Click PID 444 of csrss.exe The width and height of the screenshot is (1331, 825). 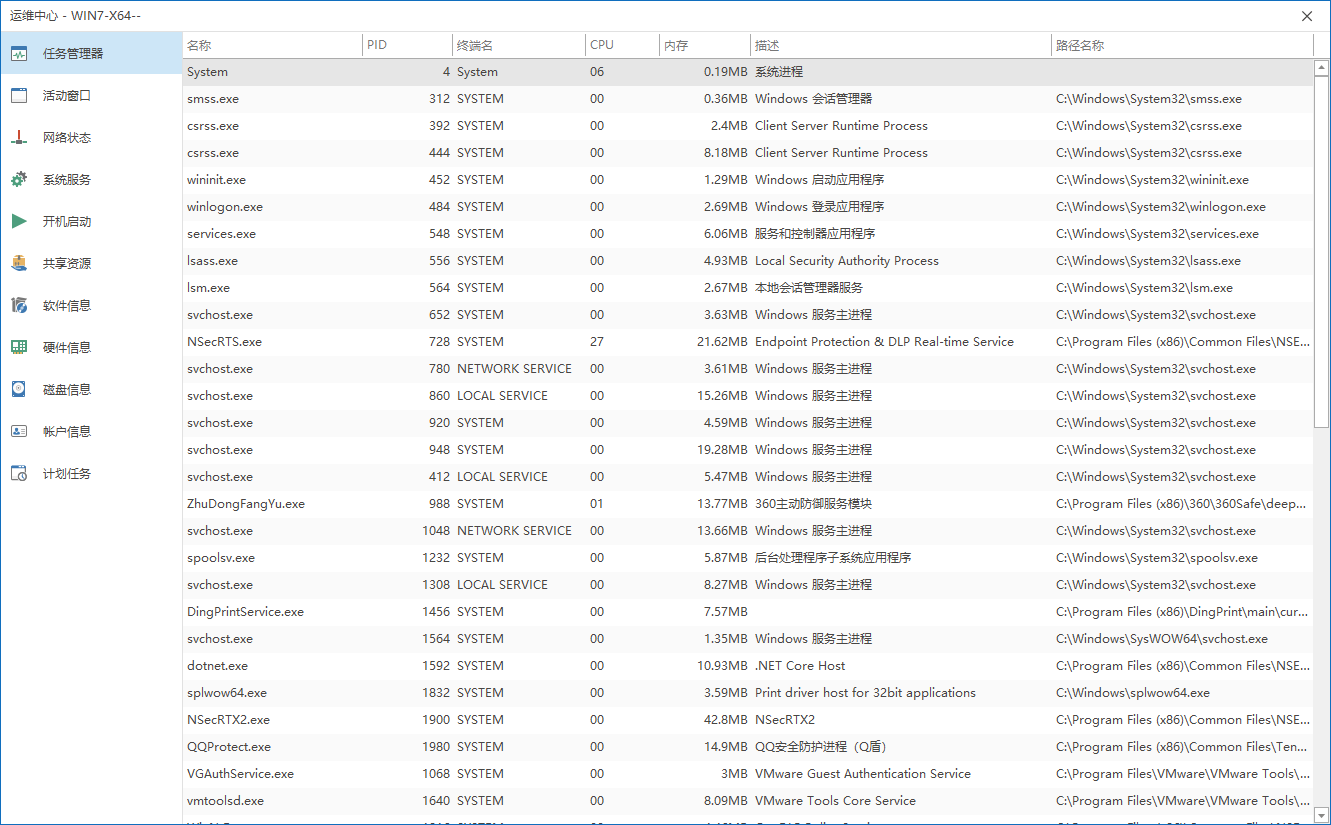[439, 153]
